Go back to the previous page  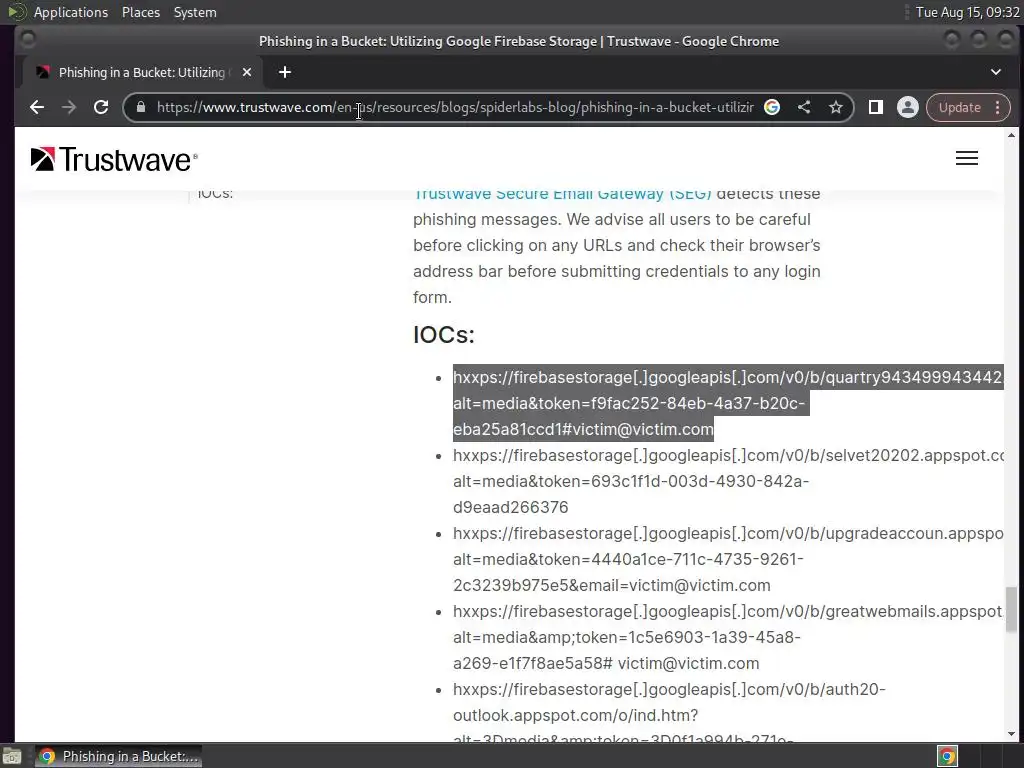(x=37, y=107)
